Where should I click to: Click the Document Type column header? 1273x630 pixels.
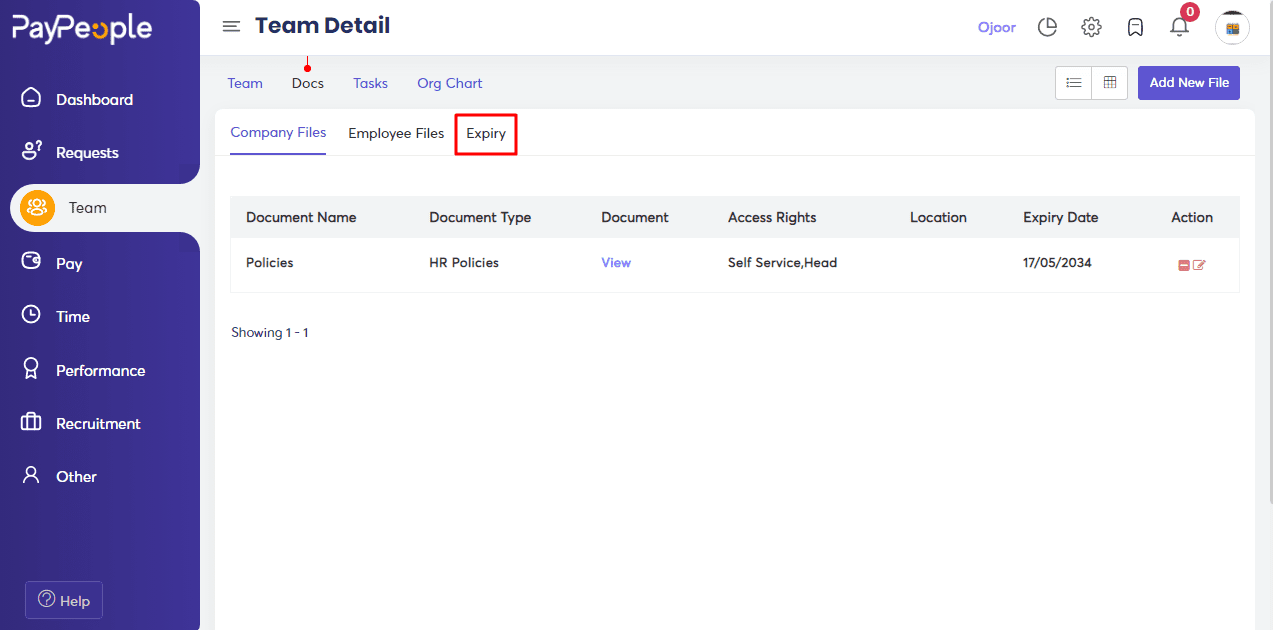coord(480,217)
